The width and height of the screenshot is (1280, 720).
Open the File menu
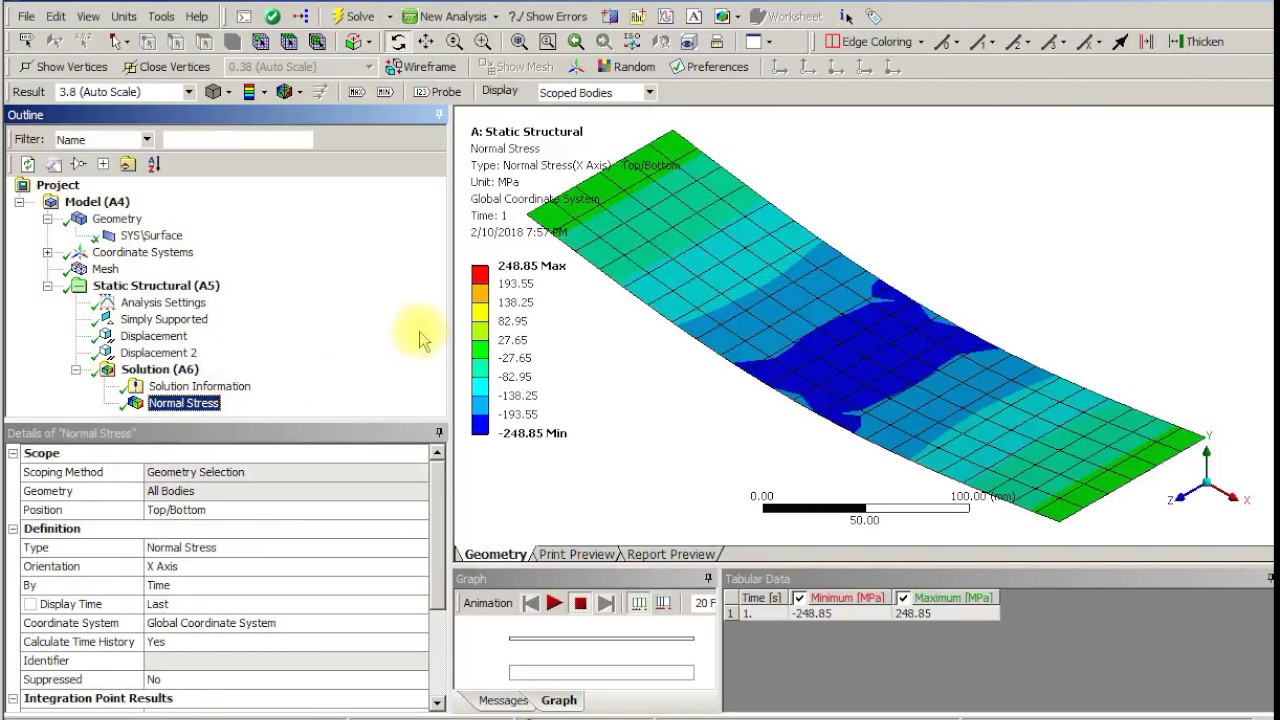pyautogui.click(x=26, y=17)
